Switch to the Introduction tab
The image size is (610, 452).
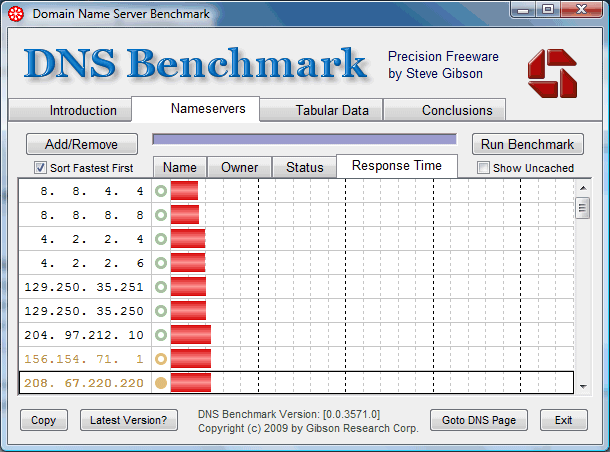(70, 110)
